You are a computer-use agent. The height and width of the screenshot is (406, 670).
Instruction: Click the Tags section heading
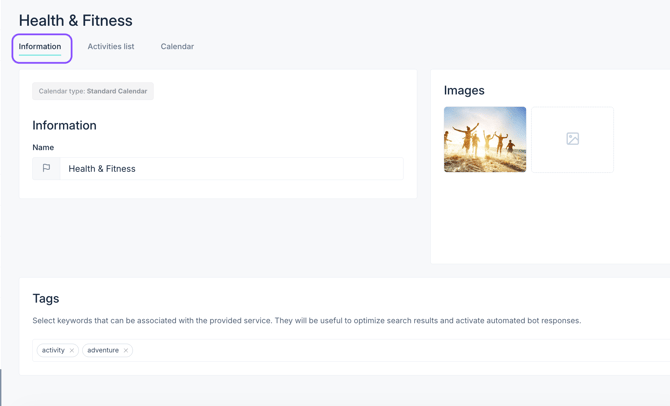46,298
